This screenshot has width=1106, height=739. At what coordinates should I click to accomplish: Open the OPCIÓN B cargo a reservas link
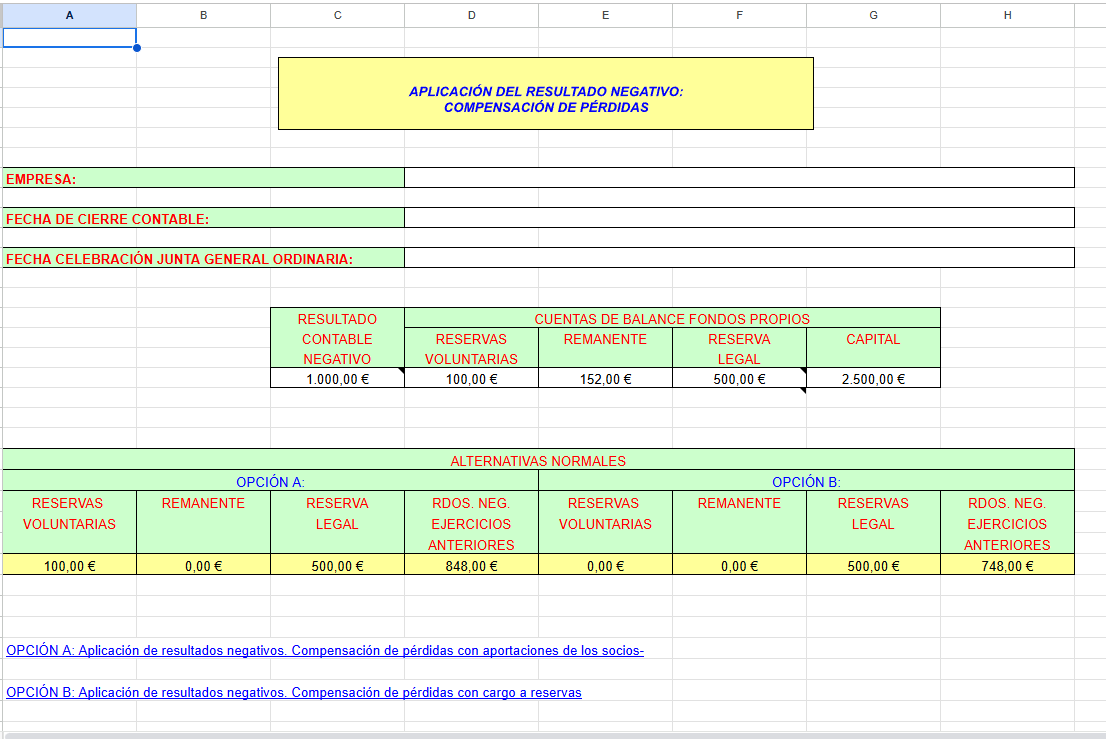(294, 692)
